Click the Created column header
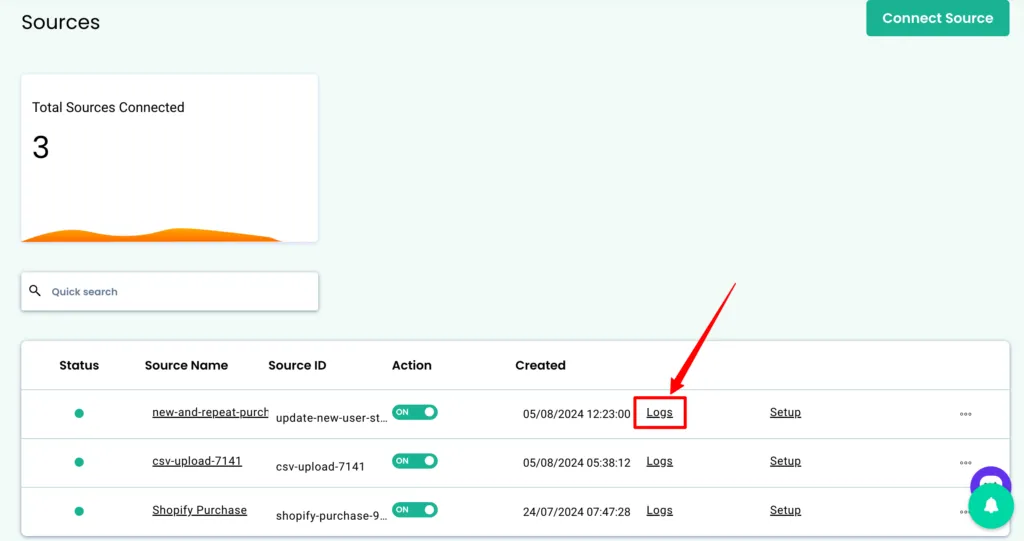The height and width of the screenshot is (541, 1024). [540, 365]
